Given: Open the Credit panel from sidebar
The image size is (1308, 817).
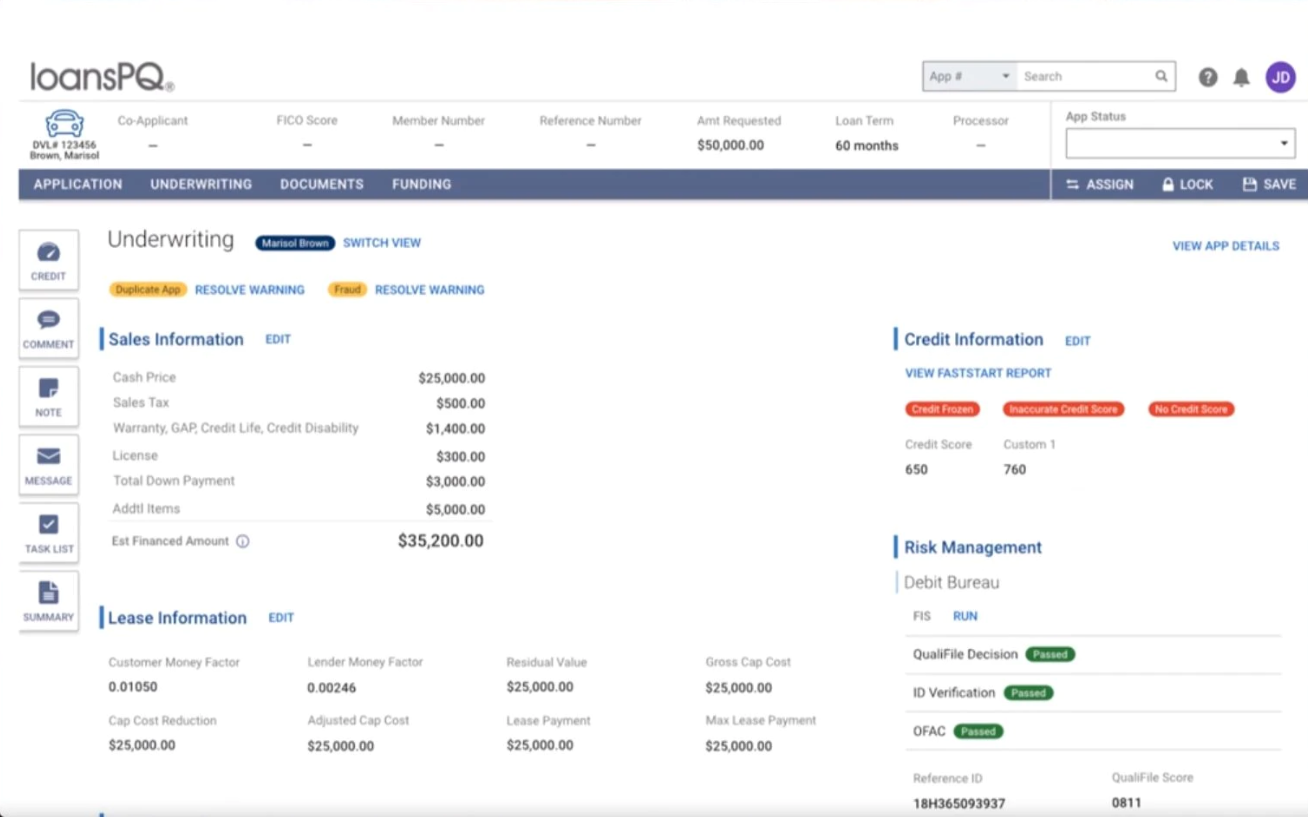Looking at the screenshot, I should pyautogui.click(x=48, y=260).
